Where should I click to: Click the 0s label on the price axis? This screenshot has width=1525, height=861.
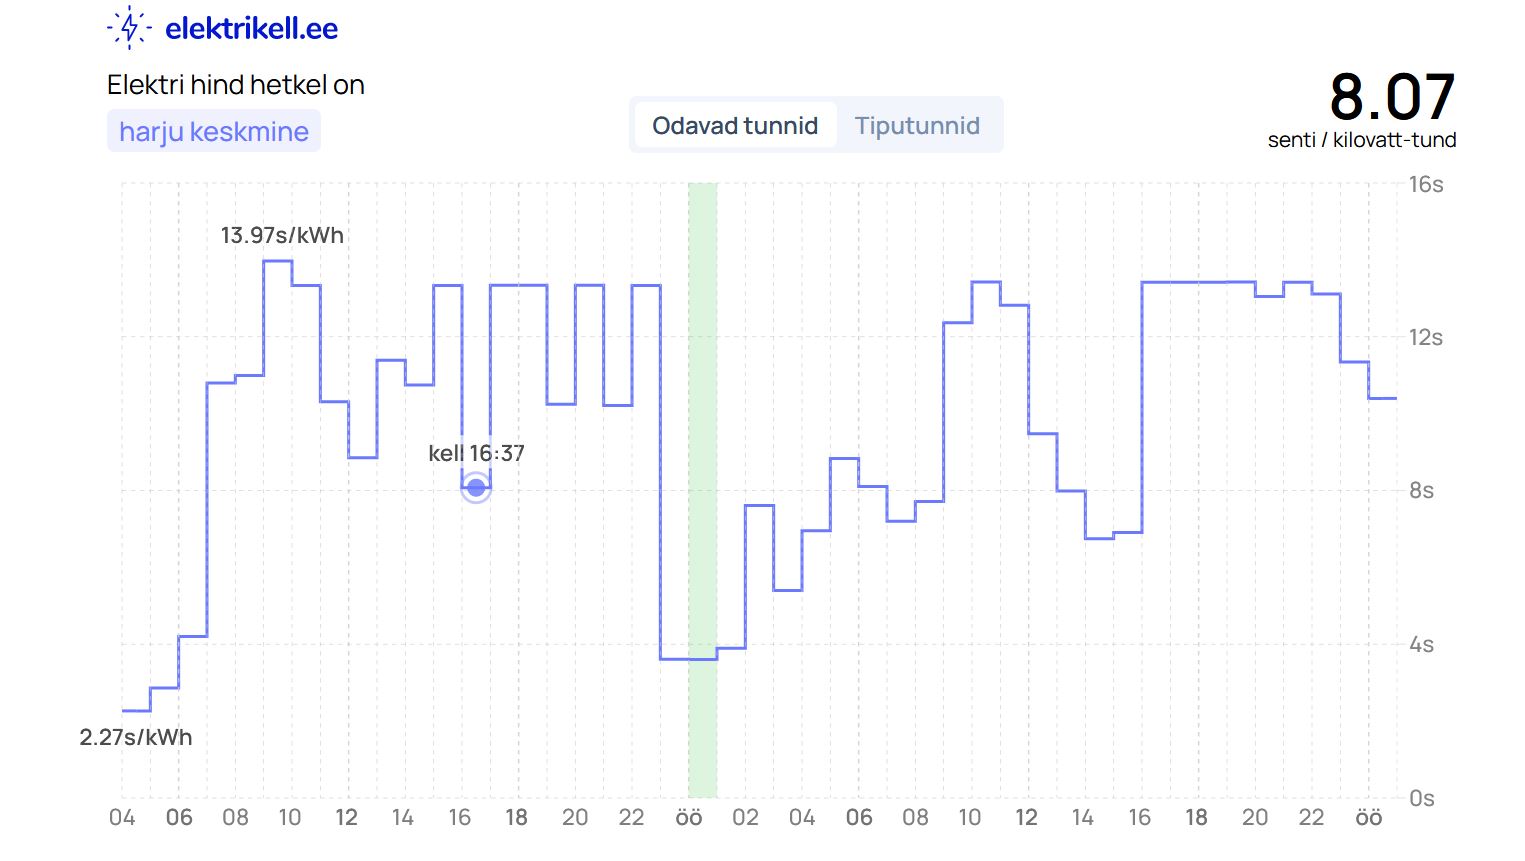tap(1421, 798)
